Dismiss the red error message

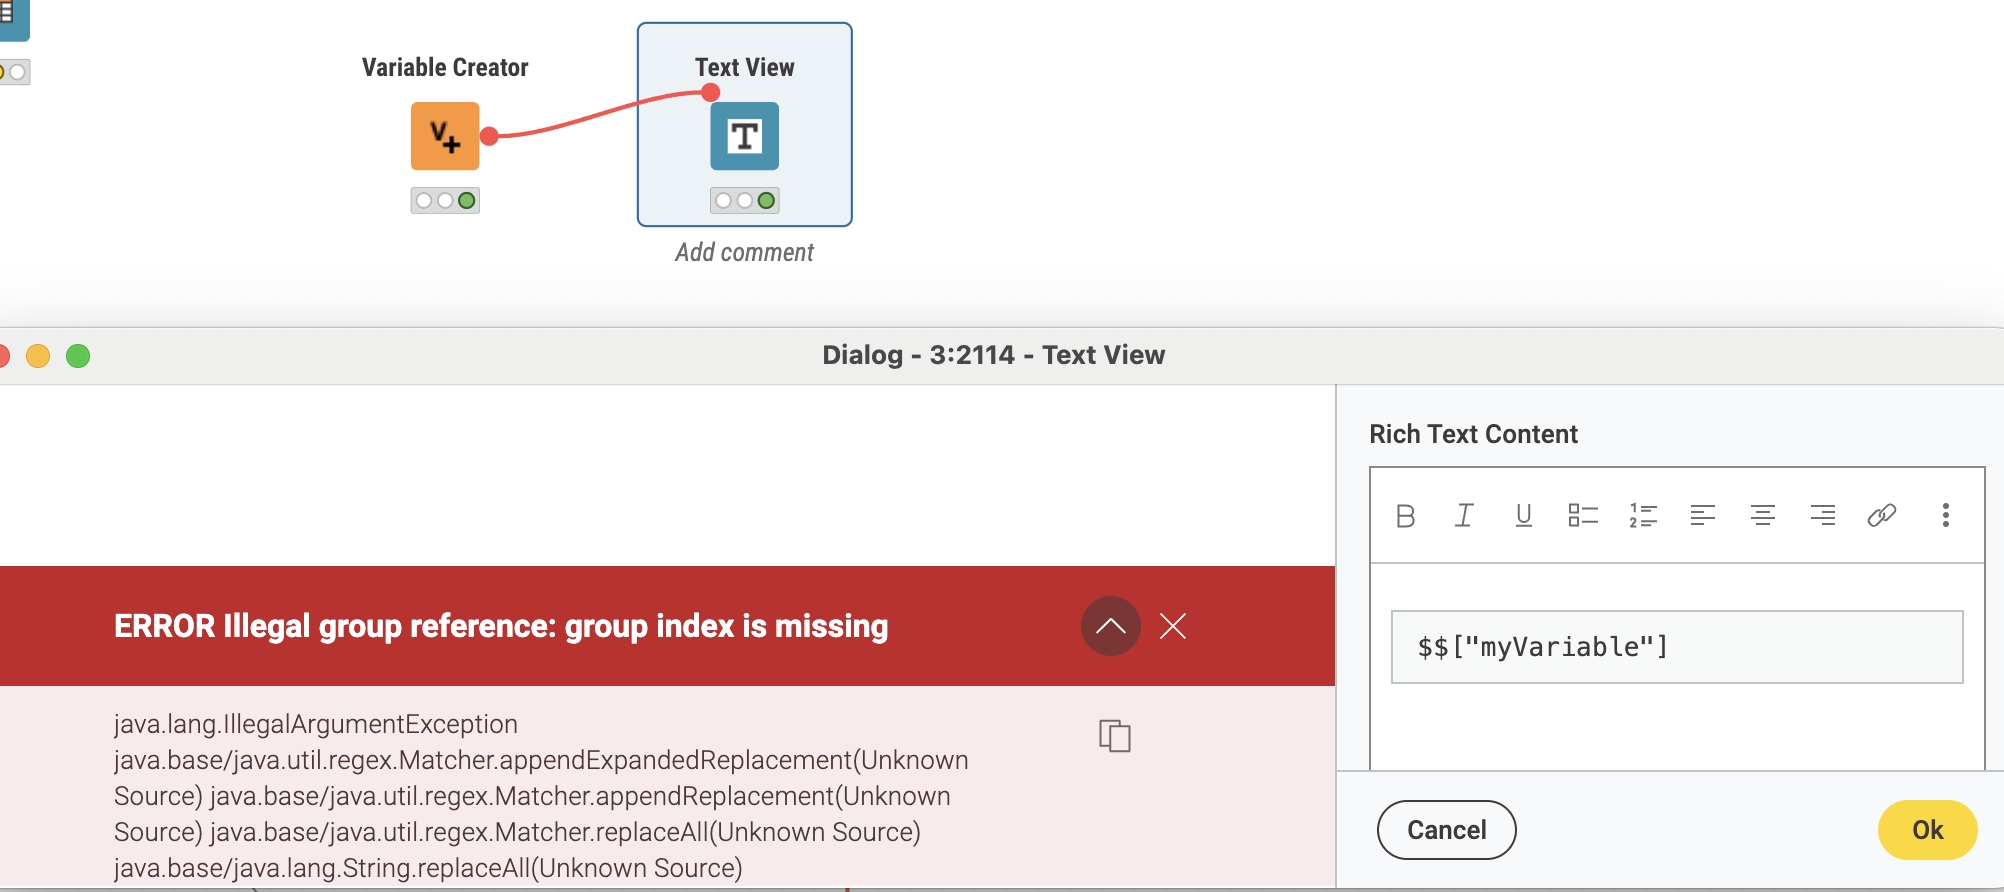(1173, 626)
